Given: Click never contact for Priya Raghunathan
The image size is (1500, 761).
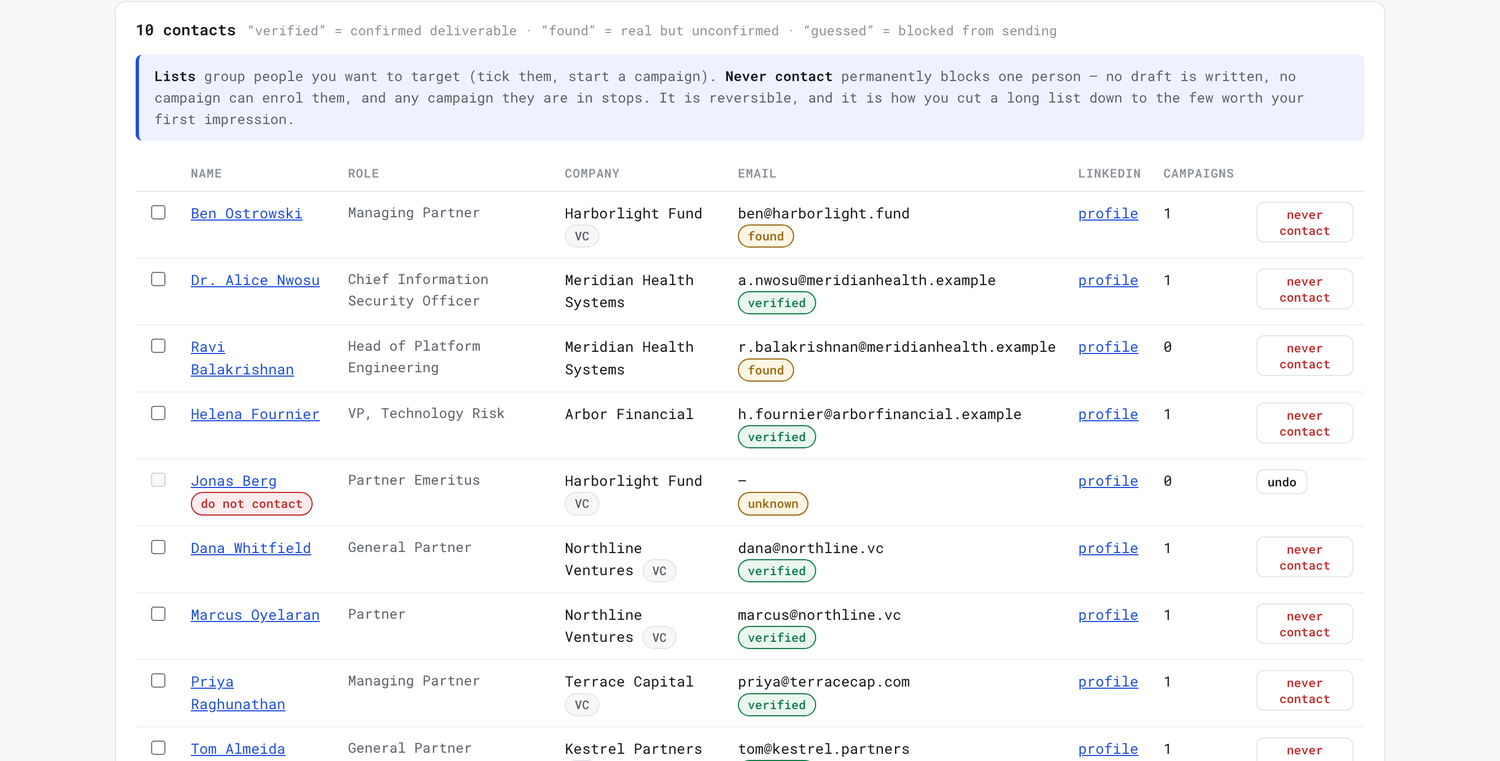Looking at the screenshot, I should click(1304, 691).
